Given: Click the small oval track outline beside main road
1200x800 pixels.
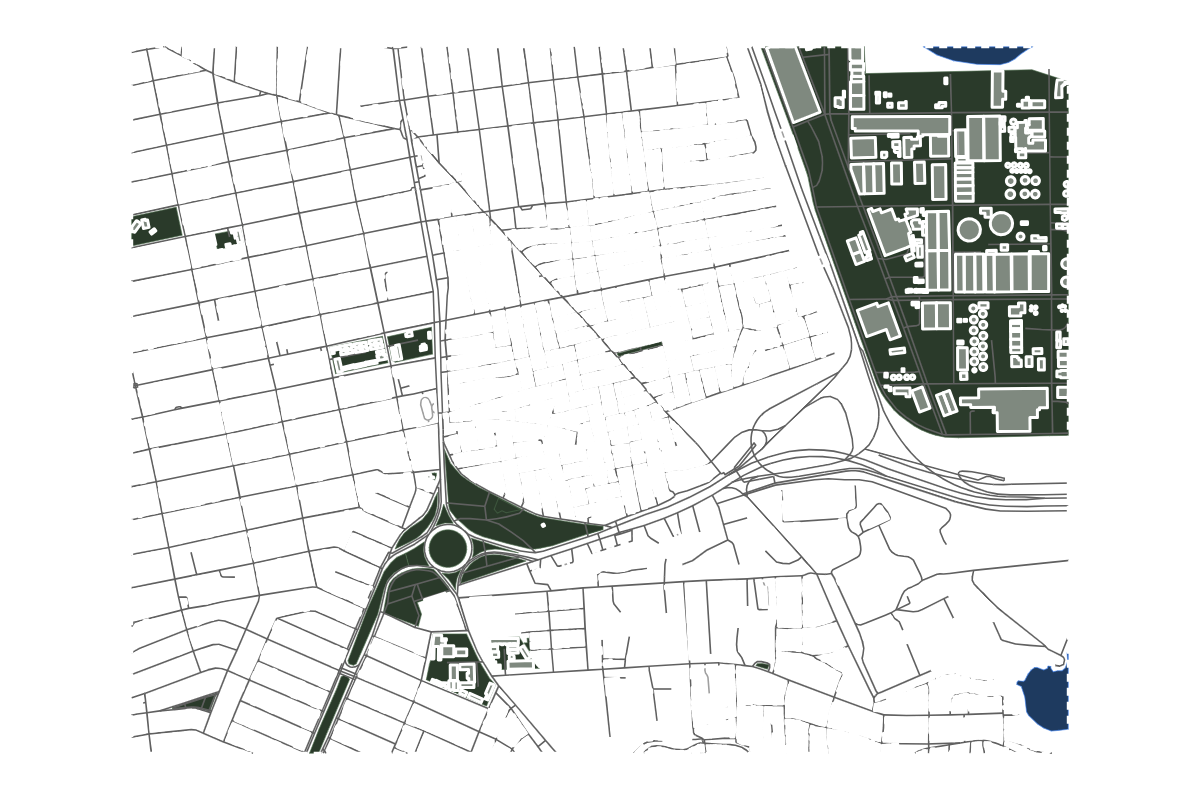Looking at the screenshot, I should pyautogui.click(x=428, y=408).
